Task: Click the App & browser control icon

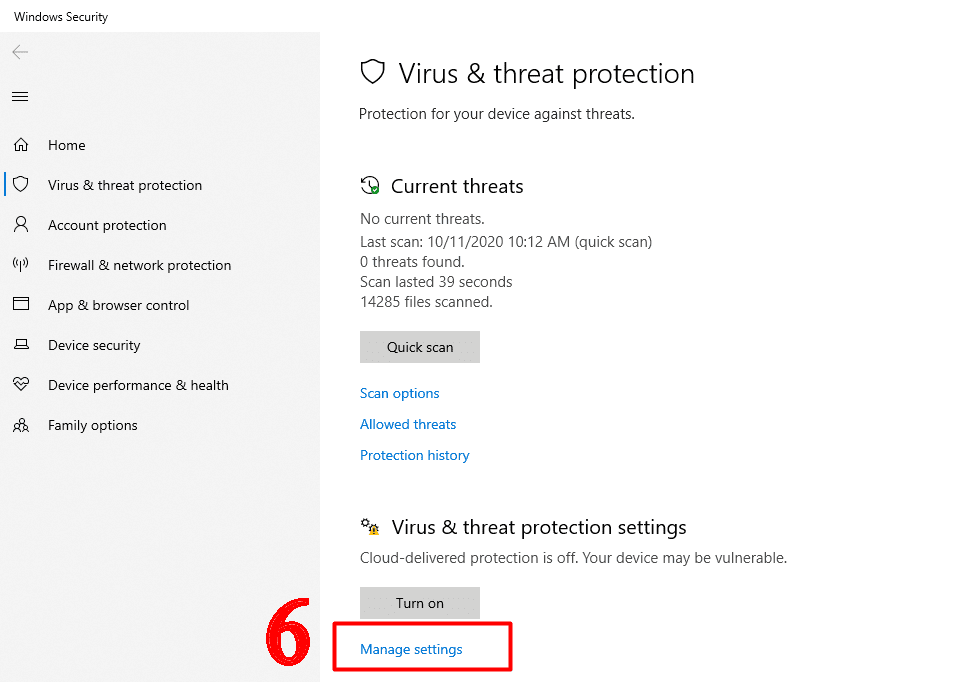Action: coord(21,305)
